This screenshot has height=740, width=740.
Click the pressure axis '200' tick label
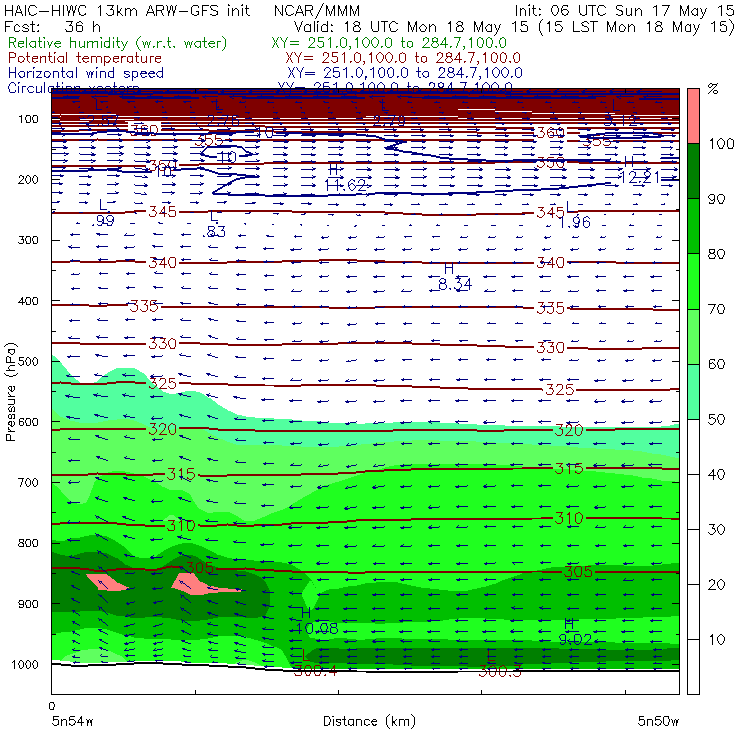point(28,179)
